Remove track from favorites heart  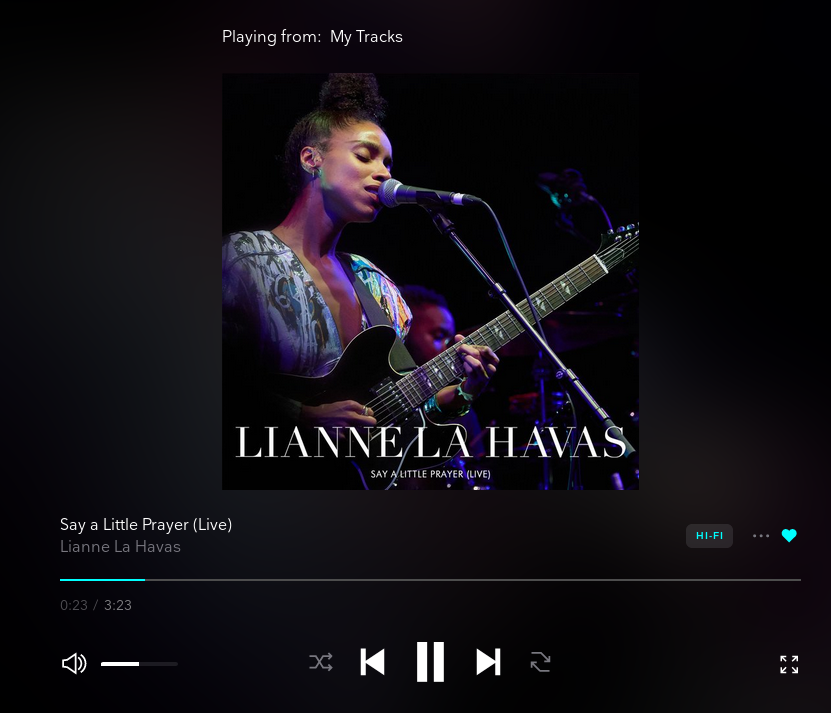point(789,535)
